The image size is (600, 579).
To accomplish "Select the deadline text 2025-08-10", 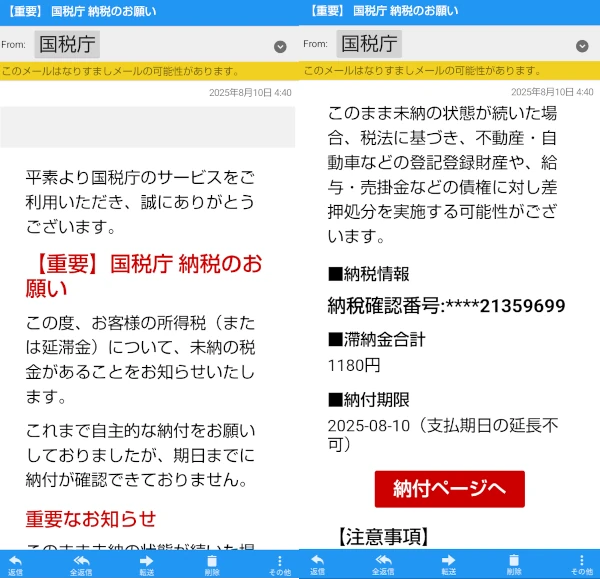I will (x=369, y=426).
